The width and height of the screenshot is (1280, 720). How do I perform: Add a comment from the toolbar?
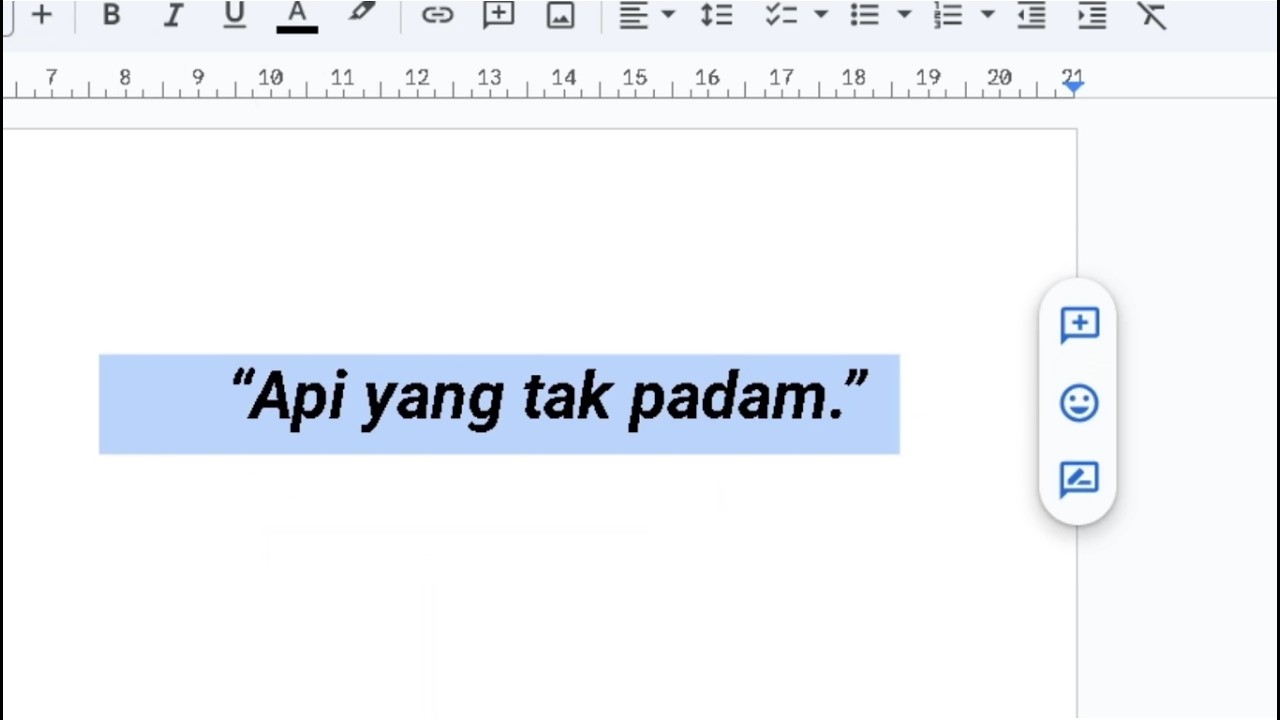pyautogui.click(x=498, y=15)
